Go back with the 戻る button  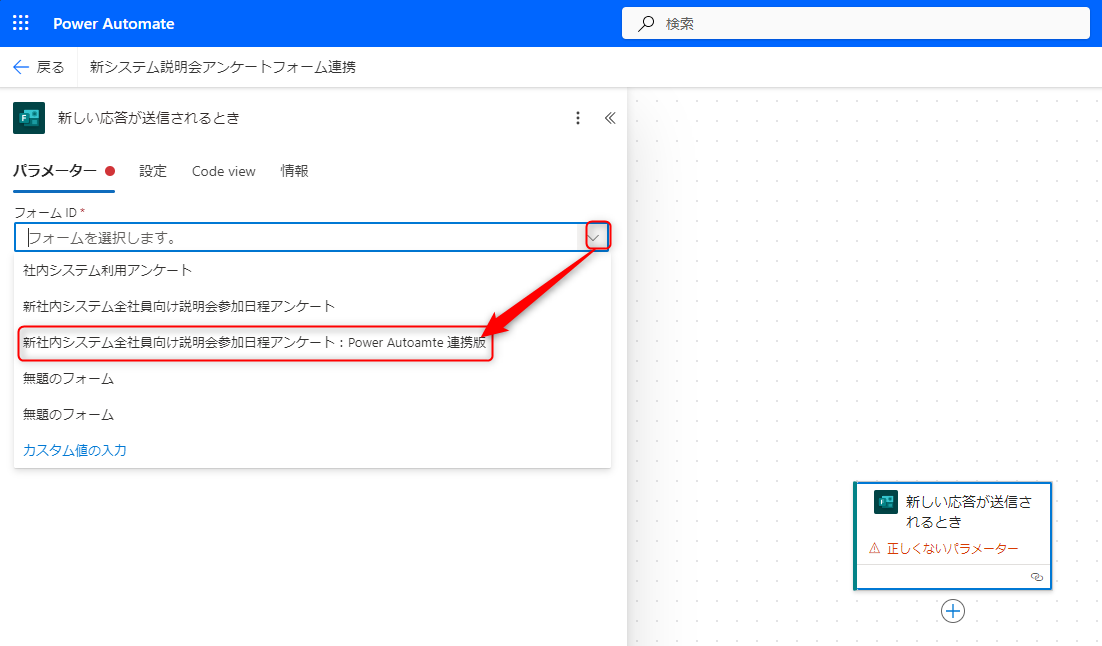pos(39,67)
